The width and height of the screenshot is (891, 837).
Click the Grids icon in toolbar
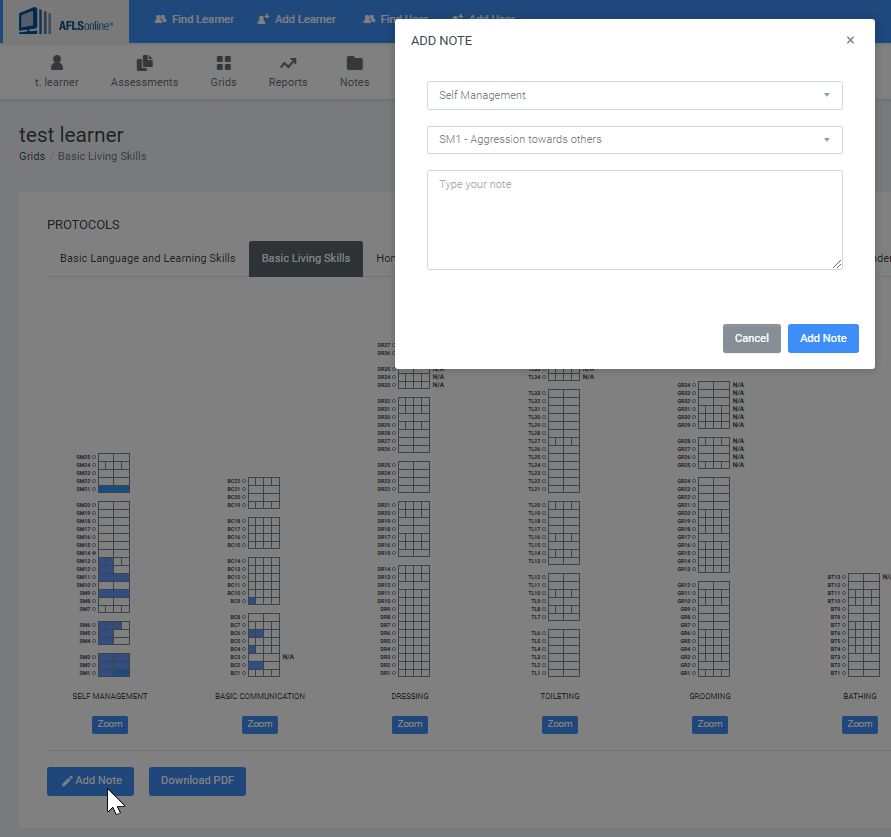point(223,63)
